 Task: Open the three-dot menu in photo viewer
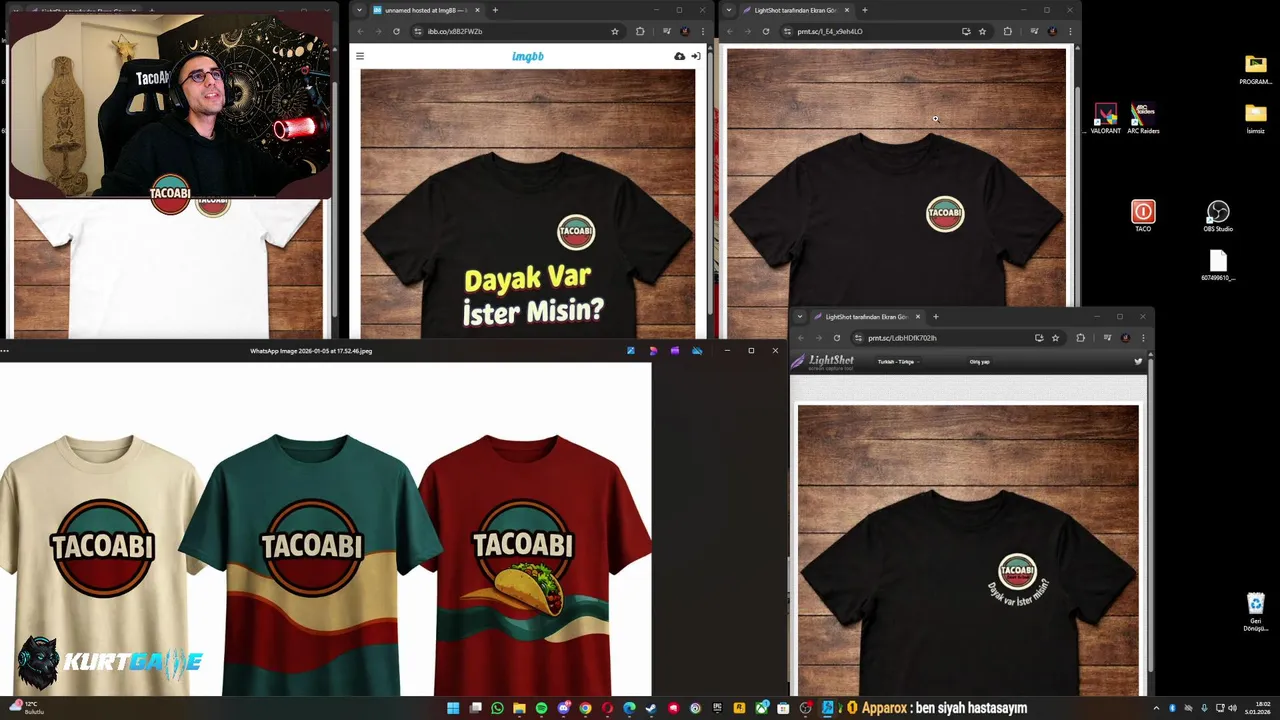pyautogui.click(x=5, y=351)
